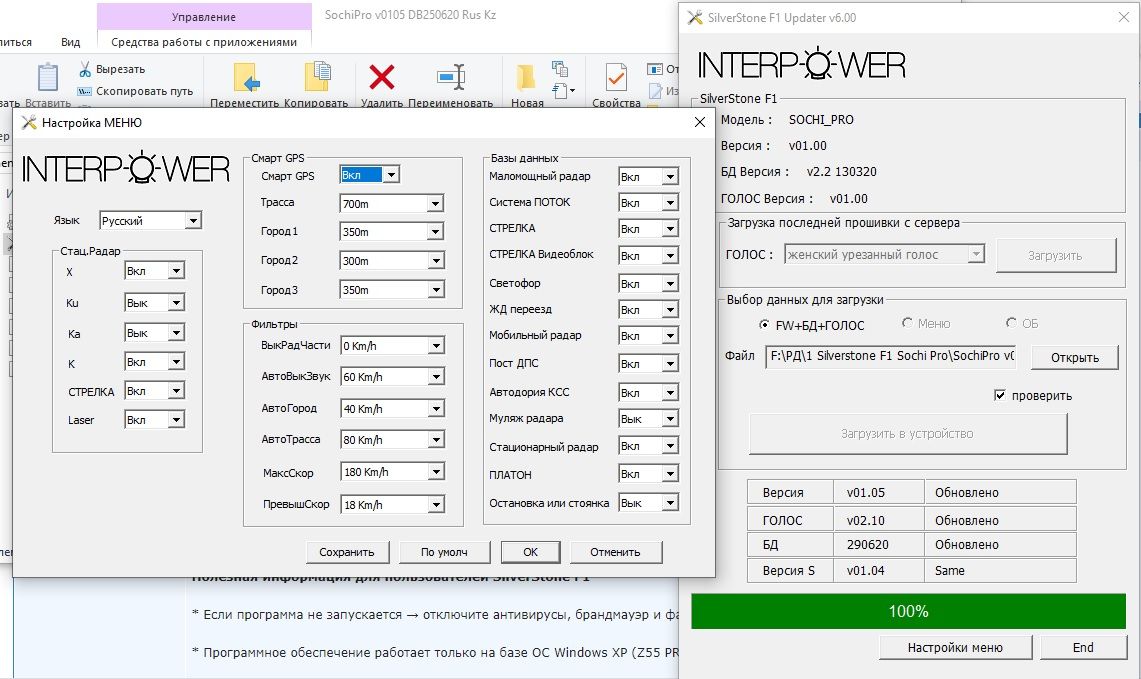Select the FW+БД+ГОЛОС radio option
1141x679 pixels.
point(763,324)
